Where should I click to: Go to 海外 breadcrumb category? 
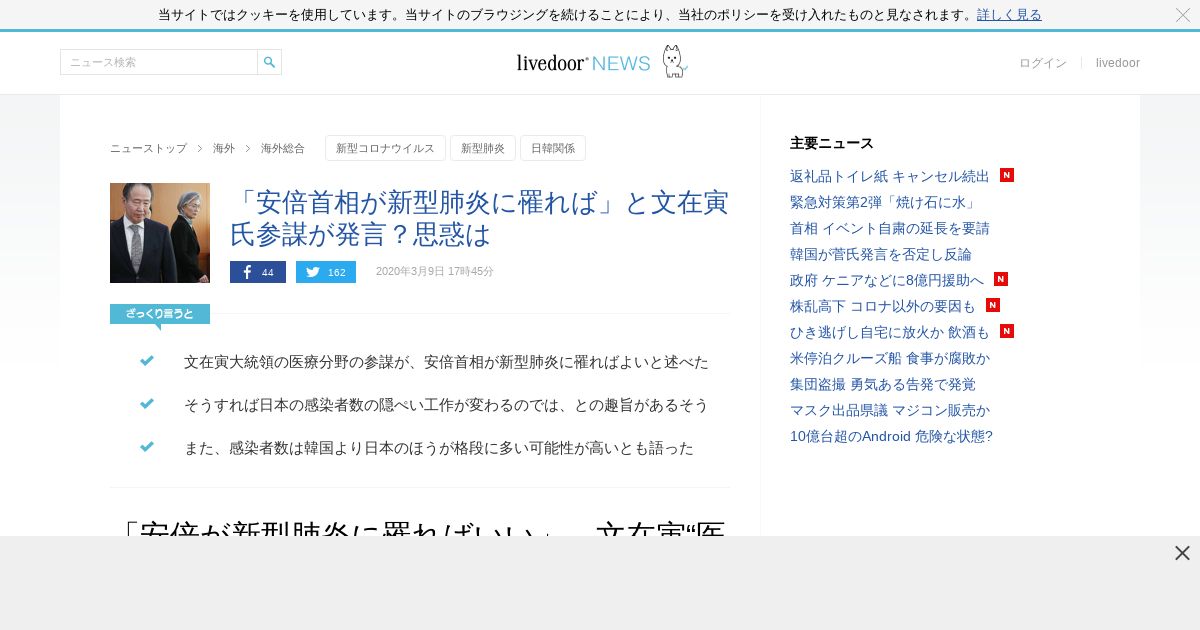click(x=224, y=148)
